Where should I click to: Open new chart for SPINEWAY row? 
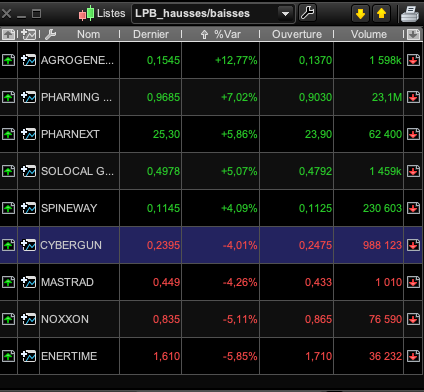(29, 208)
